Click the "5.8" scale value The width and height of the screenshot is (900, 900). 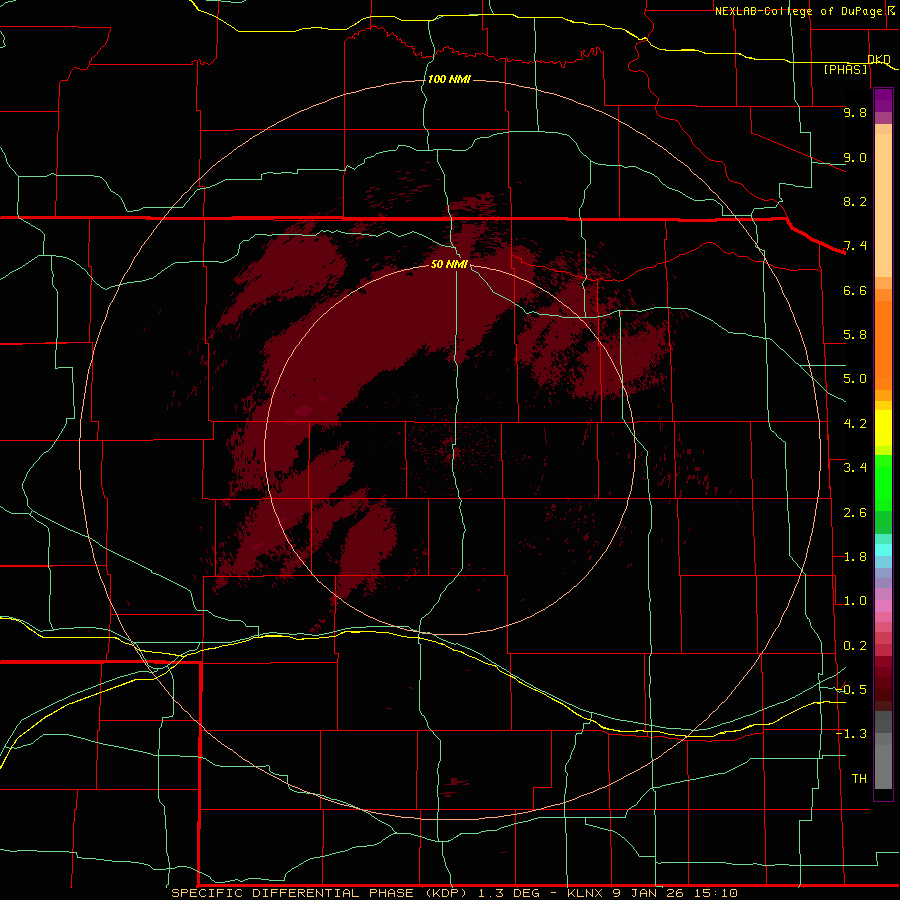pos(855,335)
